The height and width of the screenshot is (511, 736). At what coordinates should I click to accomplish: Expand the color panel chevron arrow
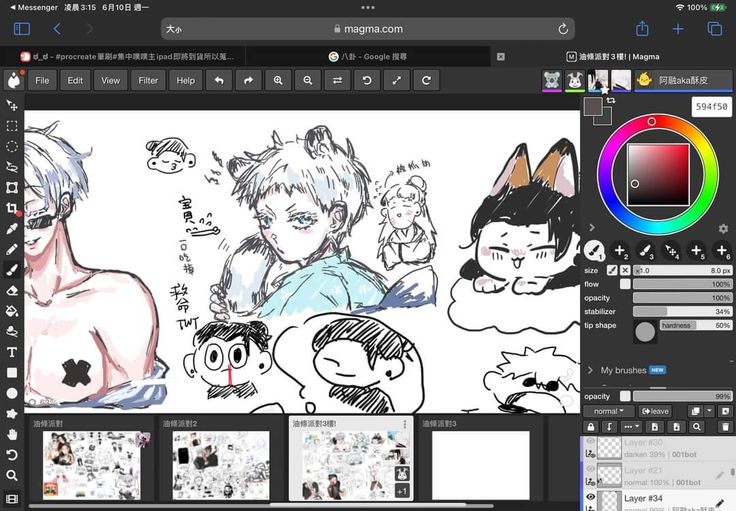[592, 228]
